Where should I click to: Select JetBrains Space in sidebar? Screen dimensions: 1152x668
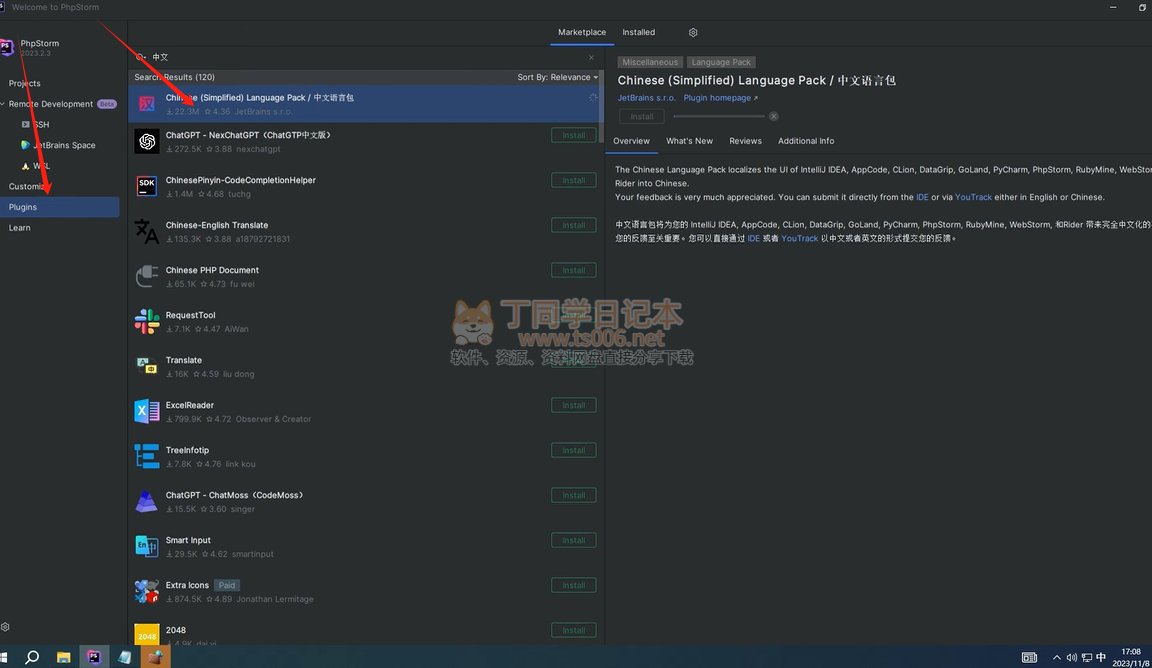[64, 145]
